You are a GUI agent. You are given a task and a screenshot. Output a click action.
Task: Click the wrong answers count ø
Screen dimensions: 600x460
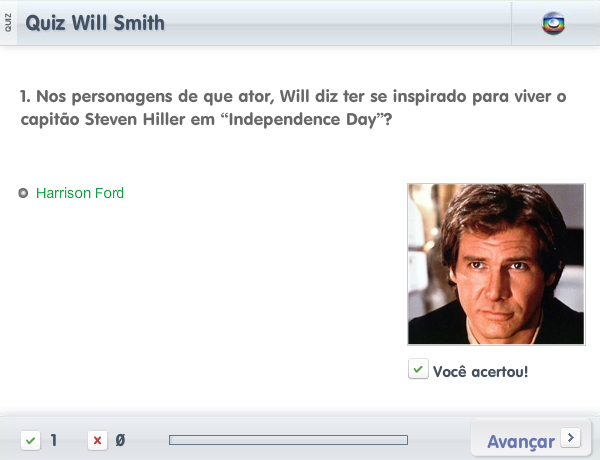pyautogui.click(x=120, y=440)
